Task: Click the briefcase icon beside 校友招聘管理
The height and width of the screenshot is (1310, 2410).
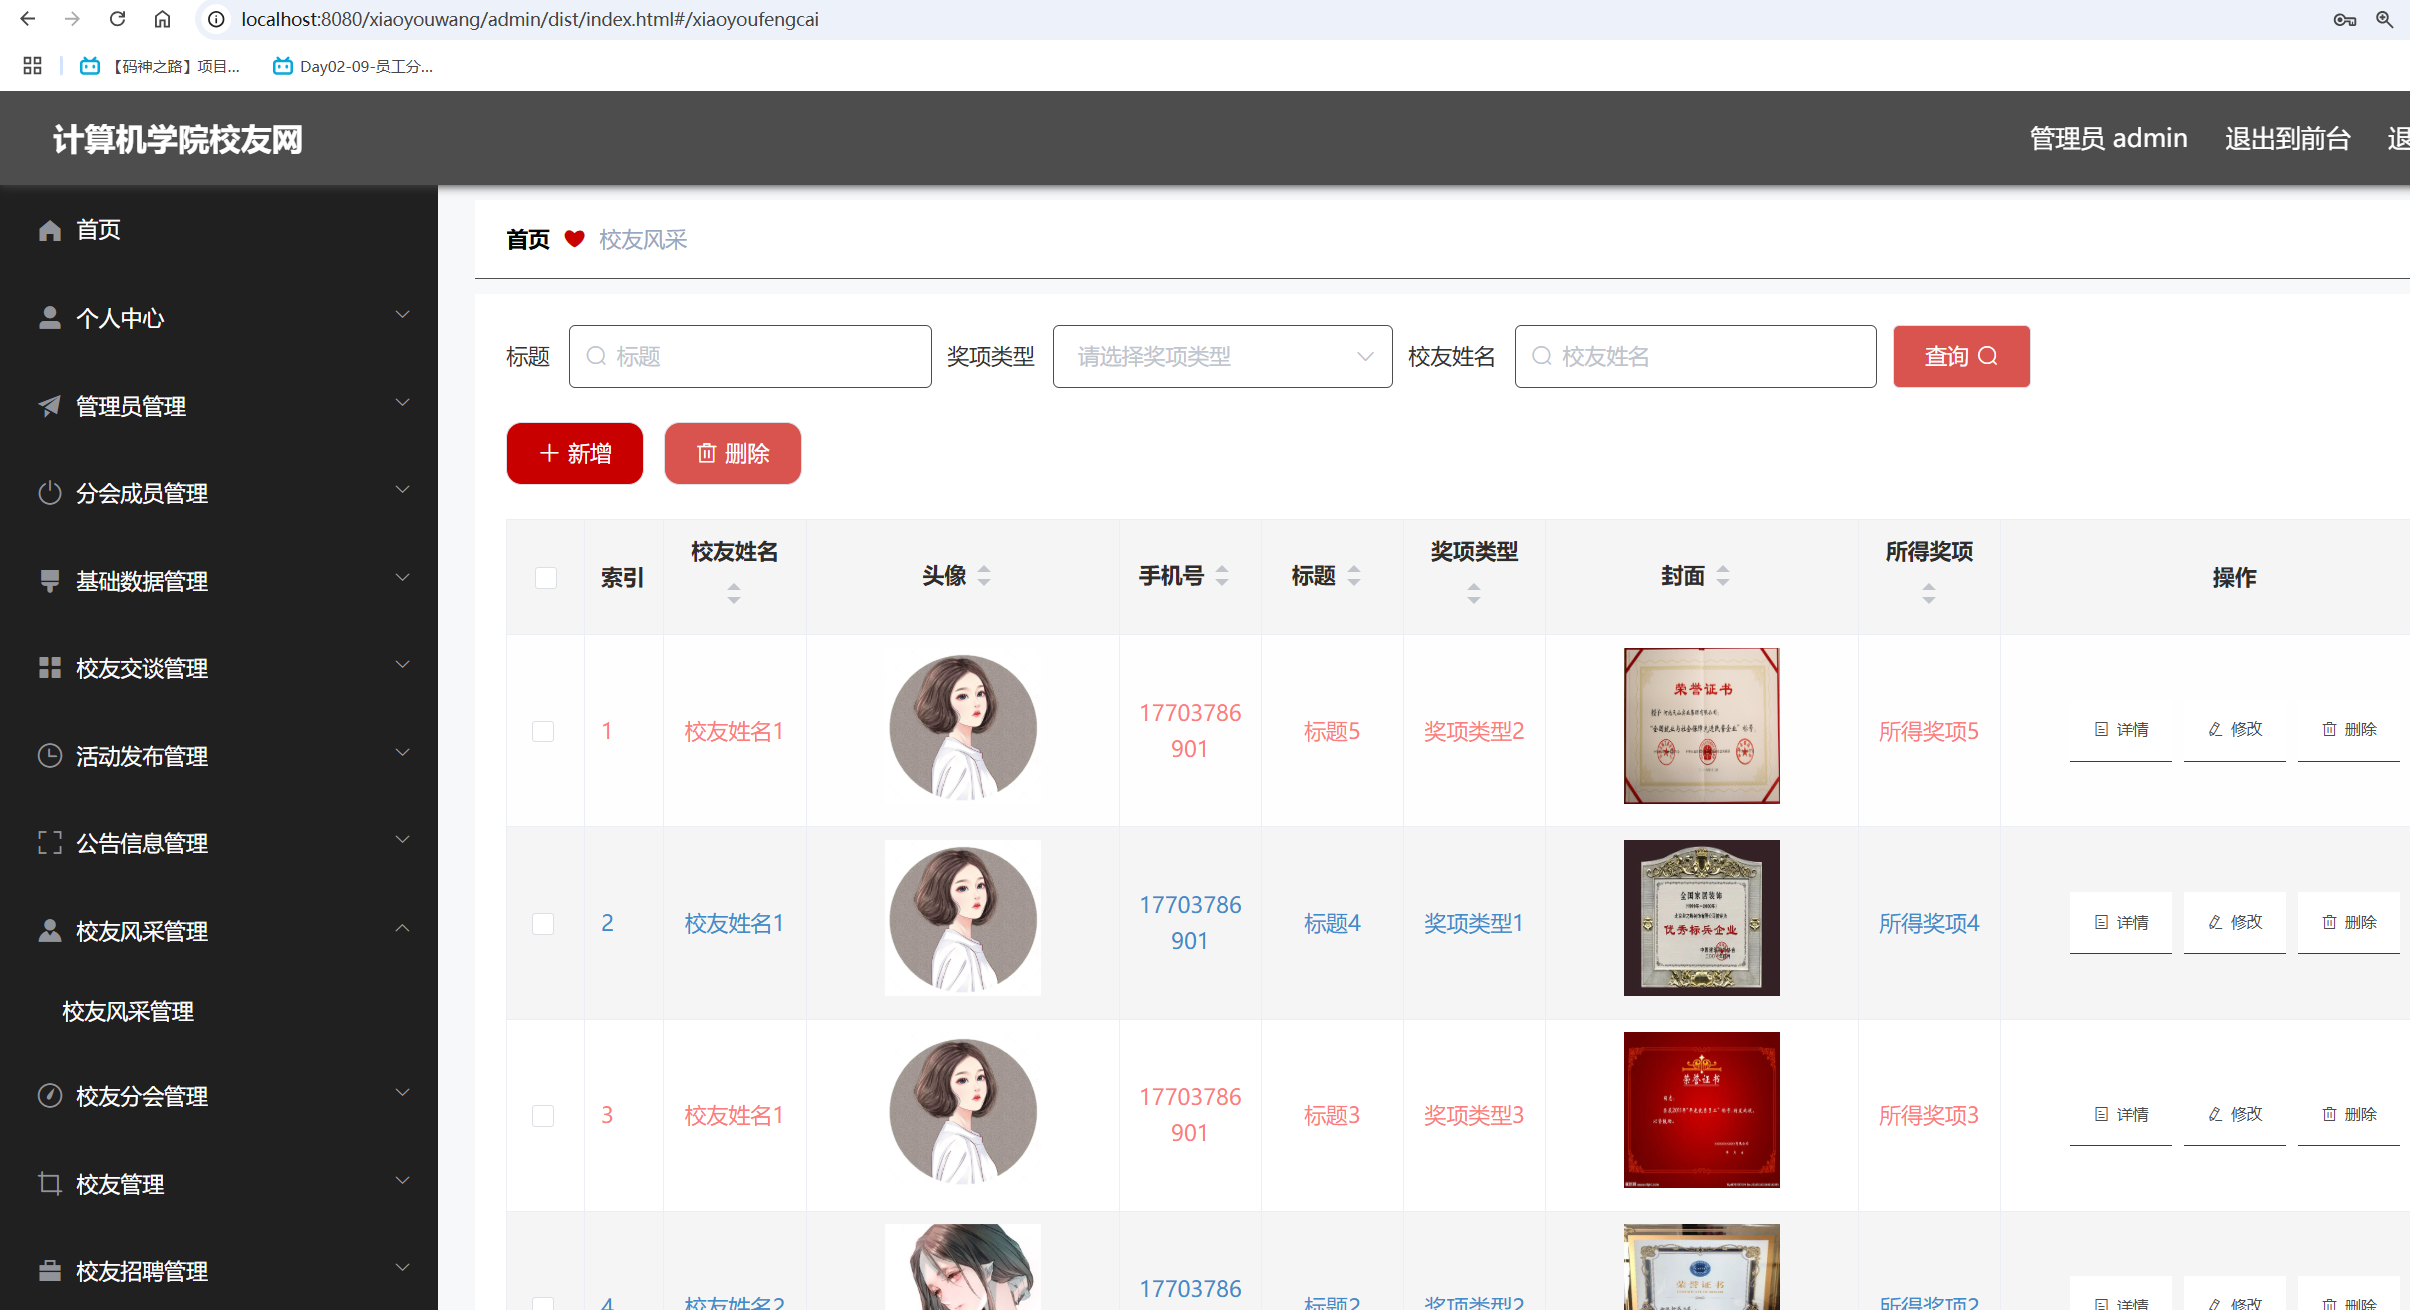Action: [x=50, y=1271]
